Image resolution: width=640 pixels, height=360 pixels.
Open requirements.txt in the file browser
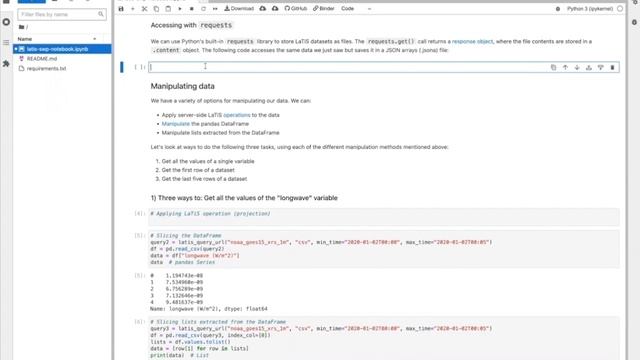(x=46, y=69)
